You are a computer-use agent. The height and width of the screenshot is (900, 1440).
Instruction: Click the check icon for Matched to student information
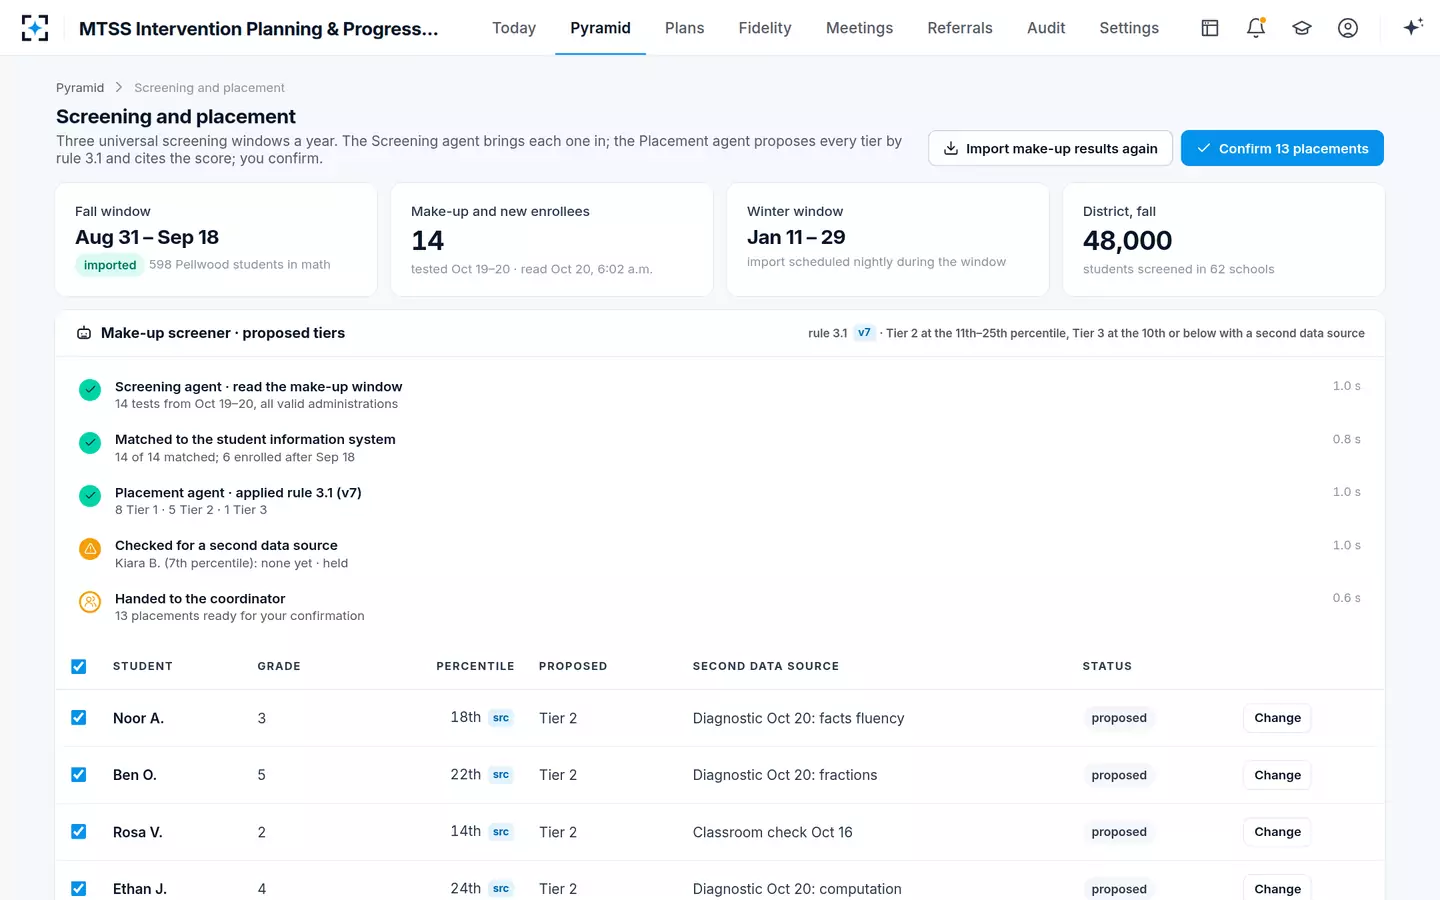click(x=90, y=443)
